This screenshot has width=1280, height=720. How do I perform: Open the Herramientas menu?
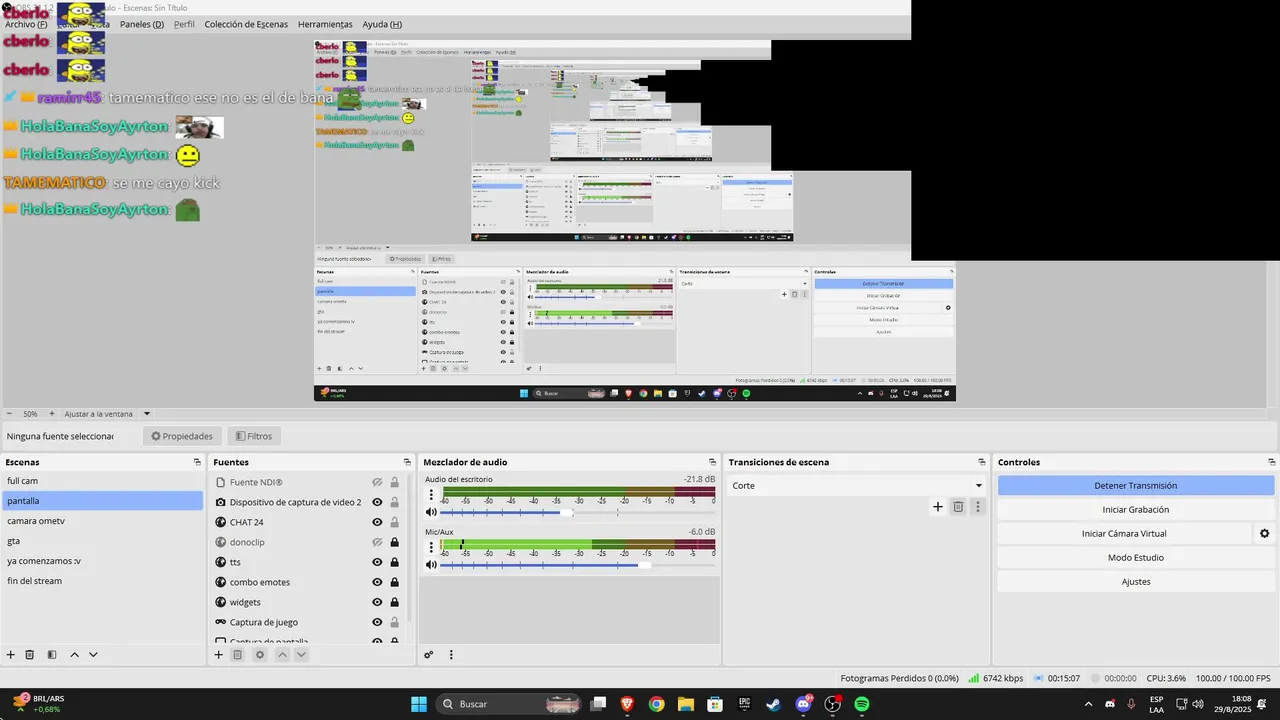pyautogui.click(x=325, y=24)
